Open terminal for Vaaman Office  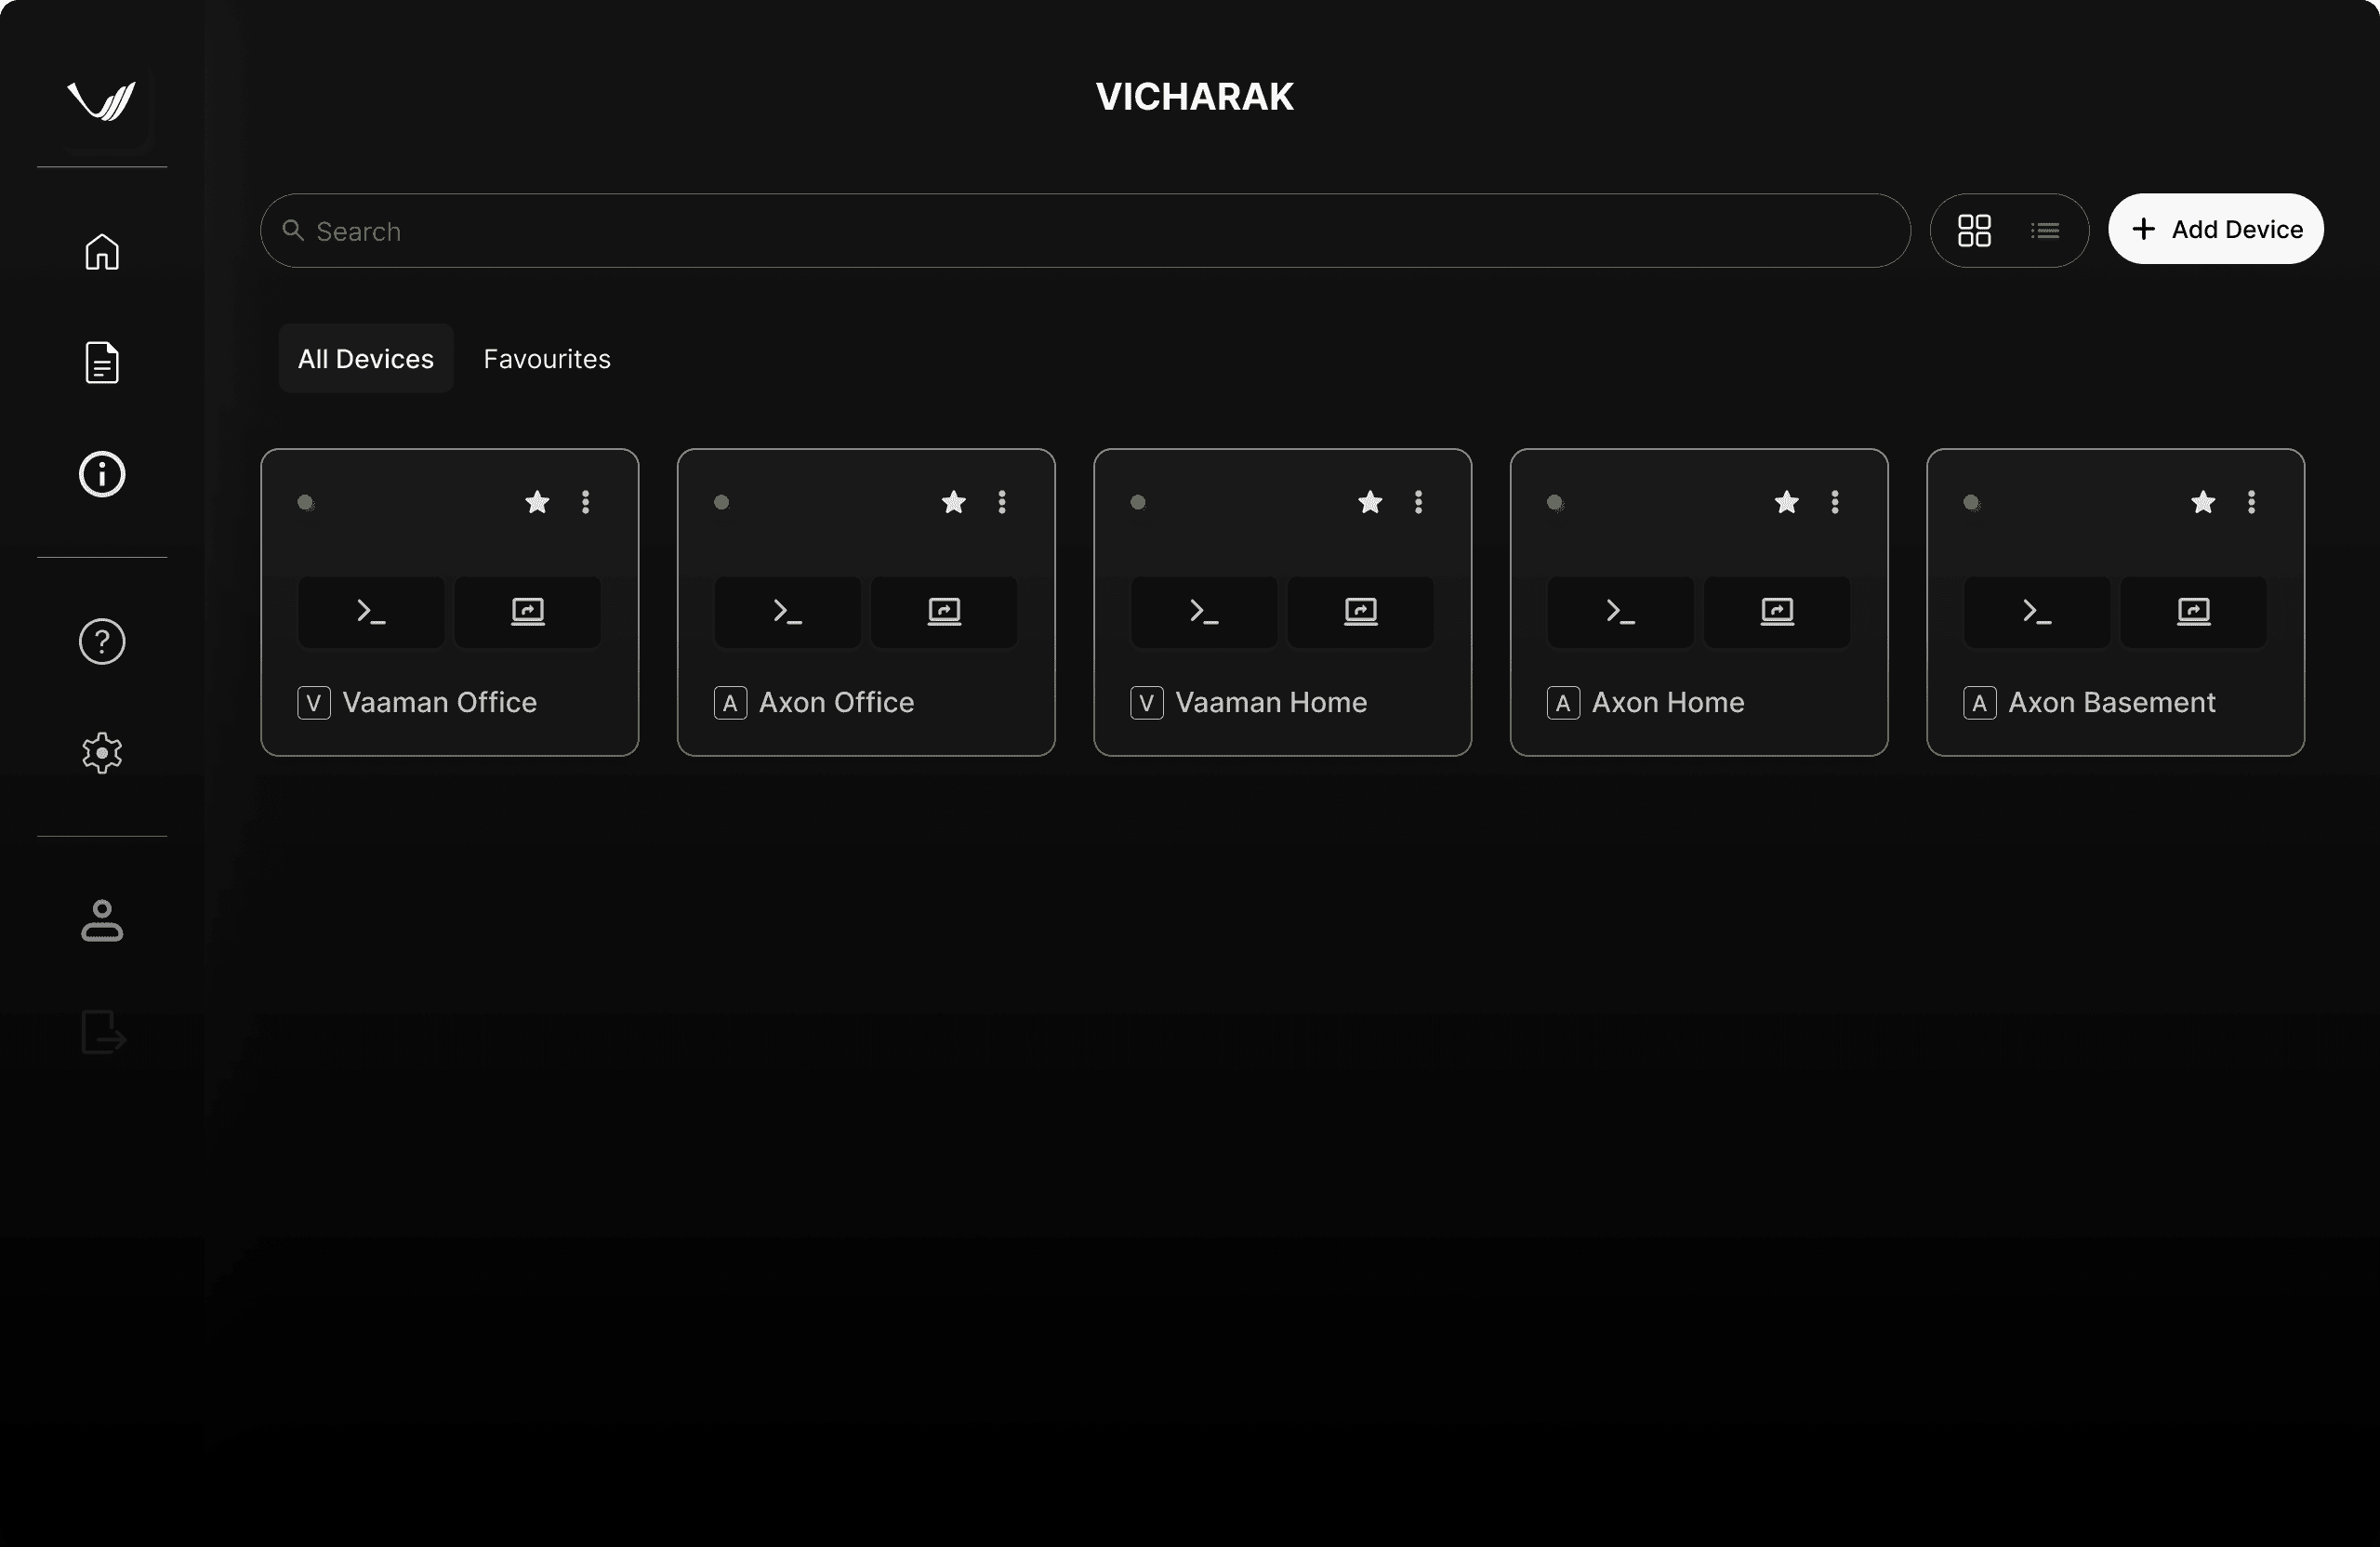tap(371, 612)
